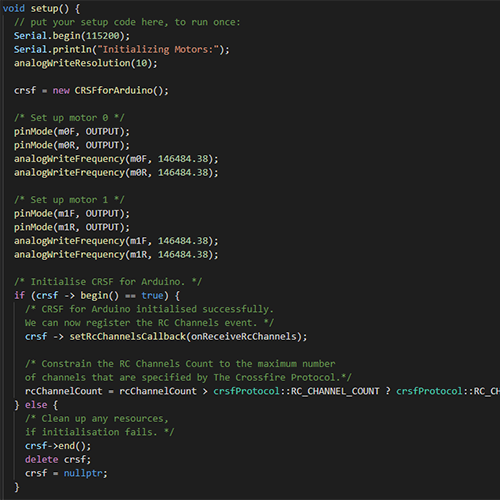Viewport: 500px width, 500px height.
Task: Click the 'pinMode(m1F, OUTPUT);' line
Action: [72, 213]
